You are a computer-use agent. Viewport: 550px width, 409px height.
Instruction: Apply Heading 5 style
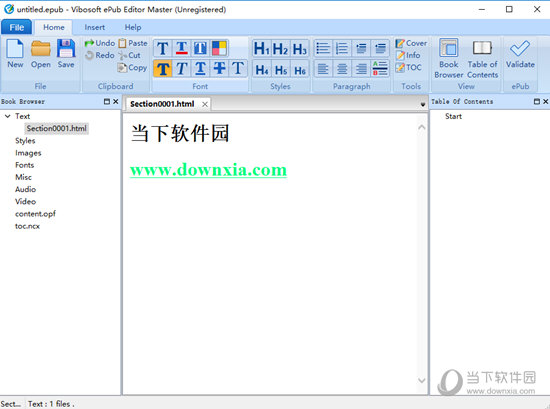(281, 69)
